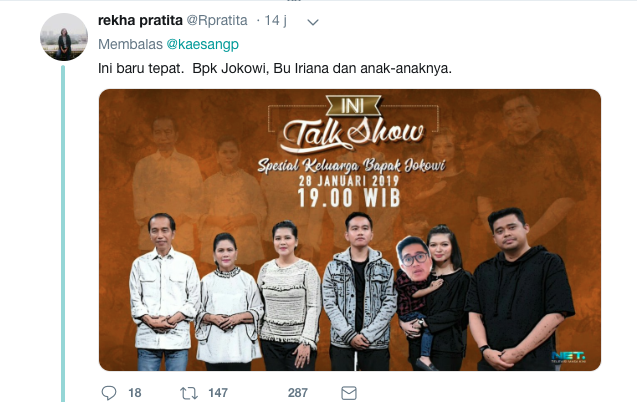Click the 147 retweets count

218,393
